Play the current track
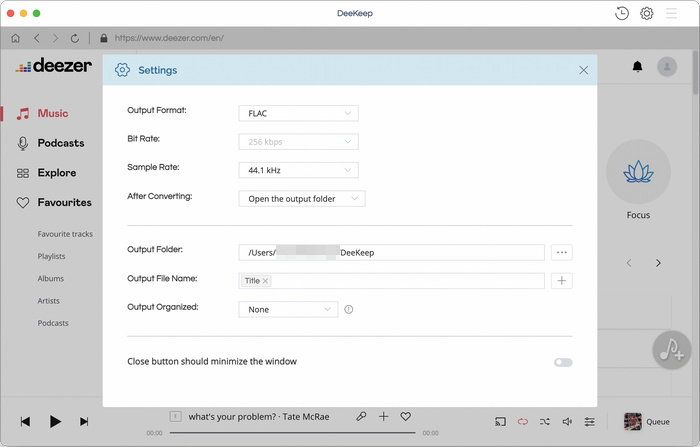This screenshot has width=700, height=447. coord(55,422)
